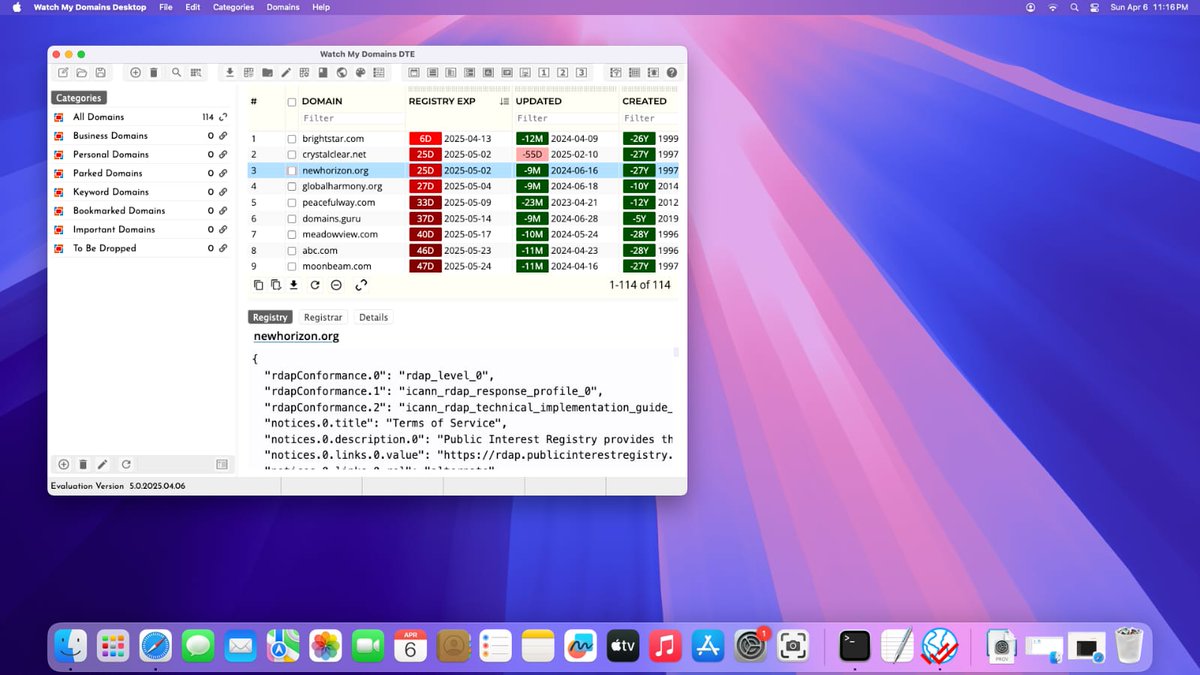This screenshot has height=675, width=1200.
Task: Click the CREATED column header
Action: click(x=644, y=101)
